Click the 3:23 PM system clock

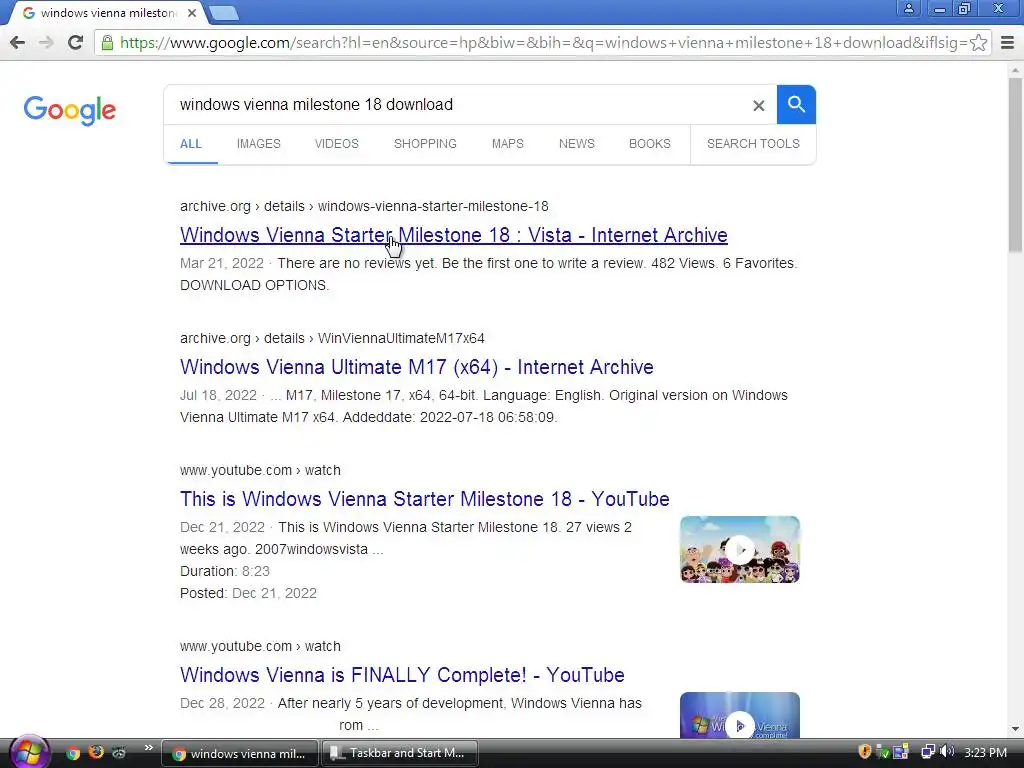[985, 753]
